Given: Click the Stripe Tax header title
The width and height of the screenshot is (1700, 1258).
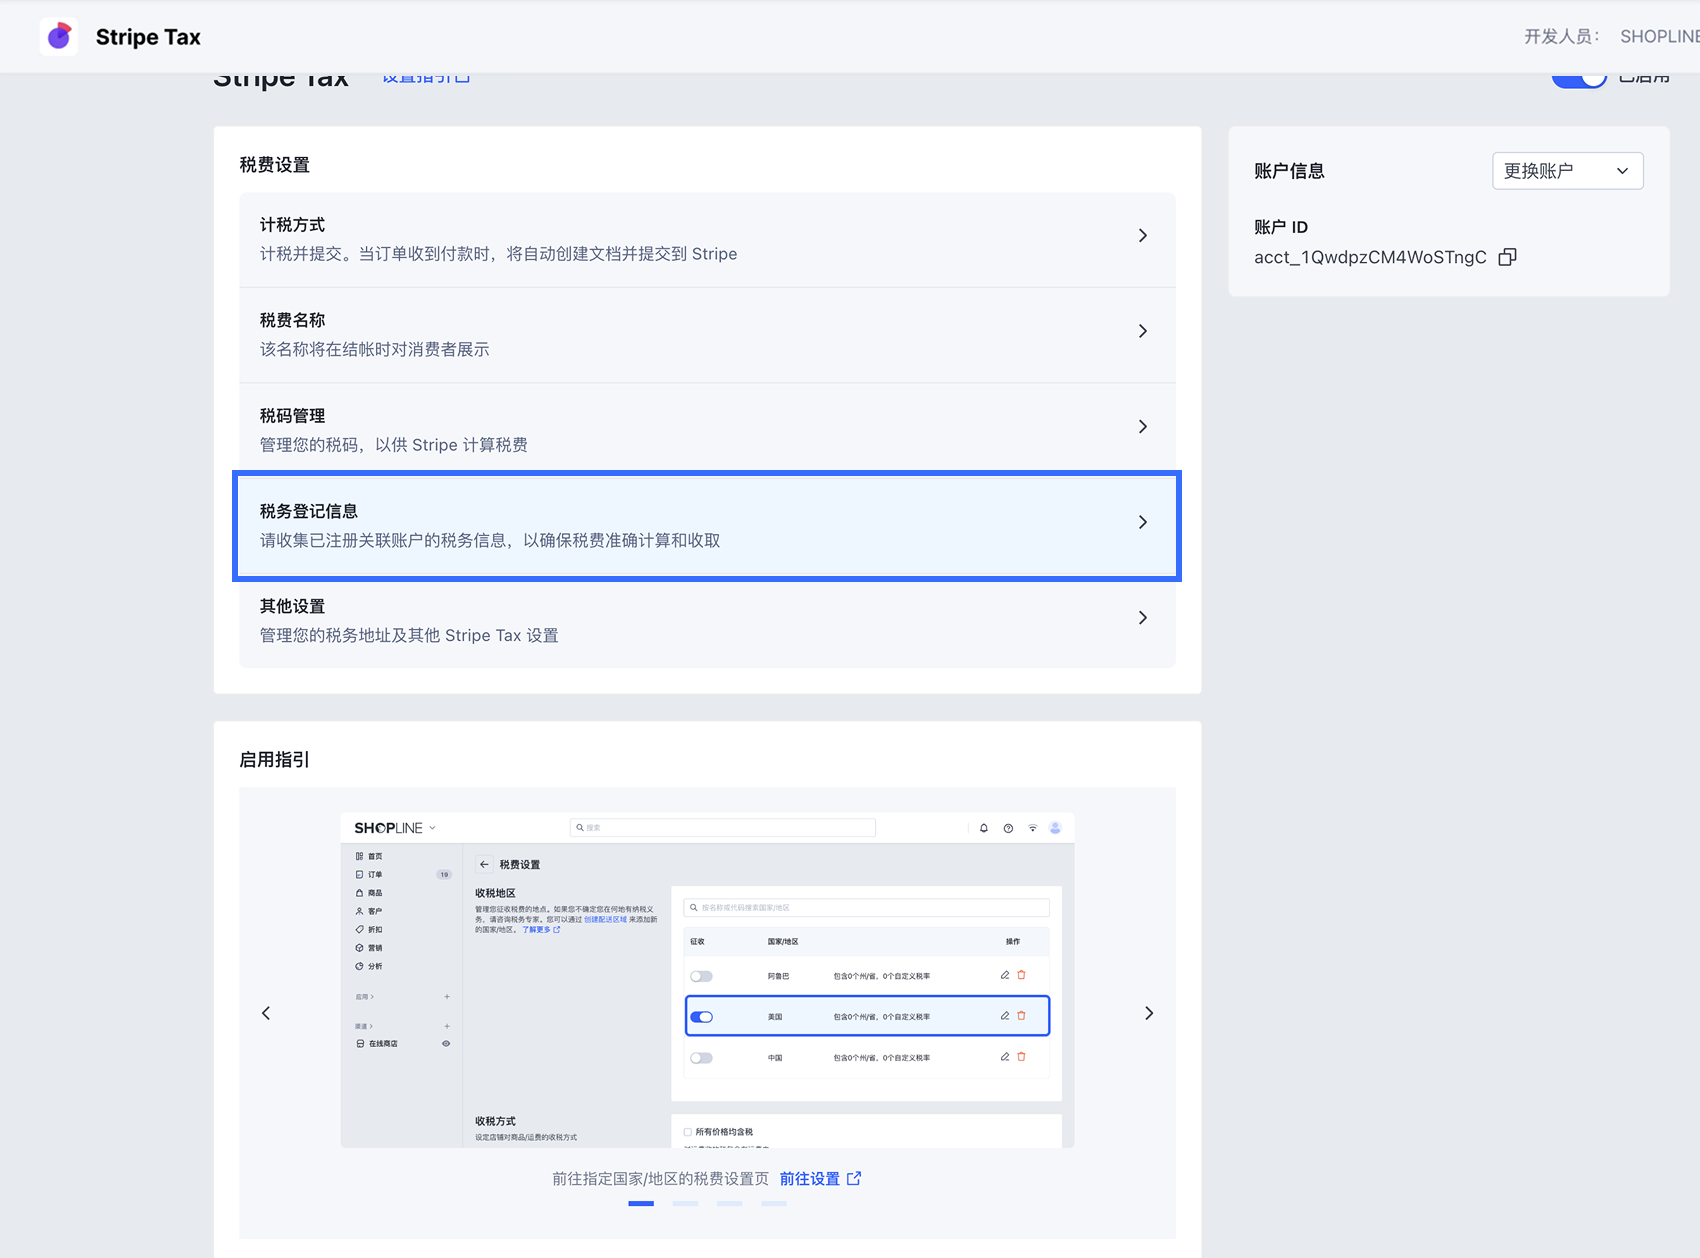Looking at the screenshot, I should 148,37.
